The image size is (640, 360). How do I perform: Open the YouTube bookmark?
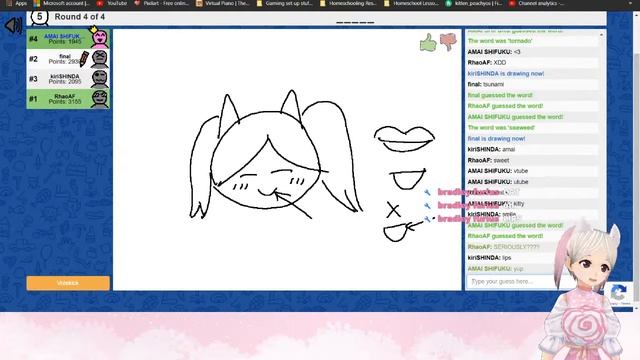coord(112,3)
